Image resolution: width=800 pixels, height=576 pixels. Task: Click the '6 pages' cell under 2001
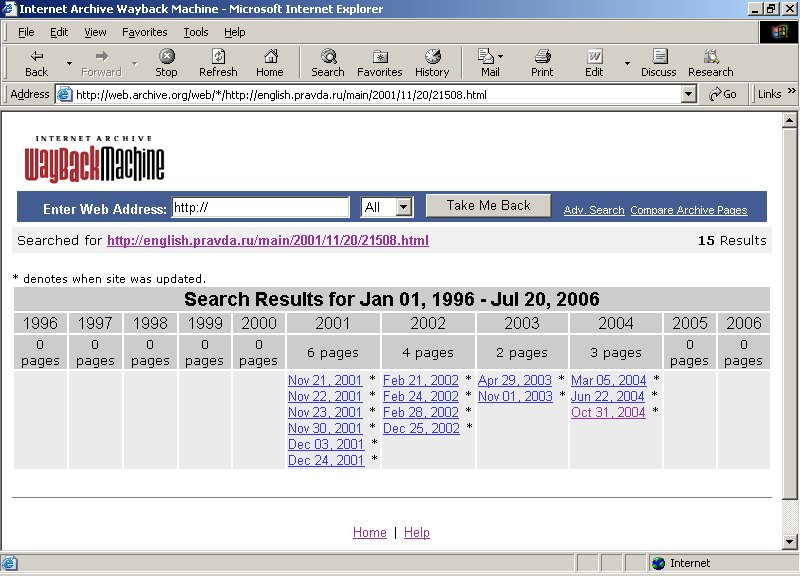click(x=333, y=353)
